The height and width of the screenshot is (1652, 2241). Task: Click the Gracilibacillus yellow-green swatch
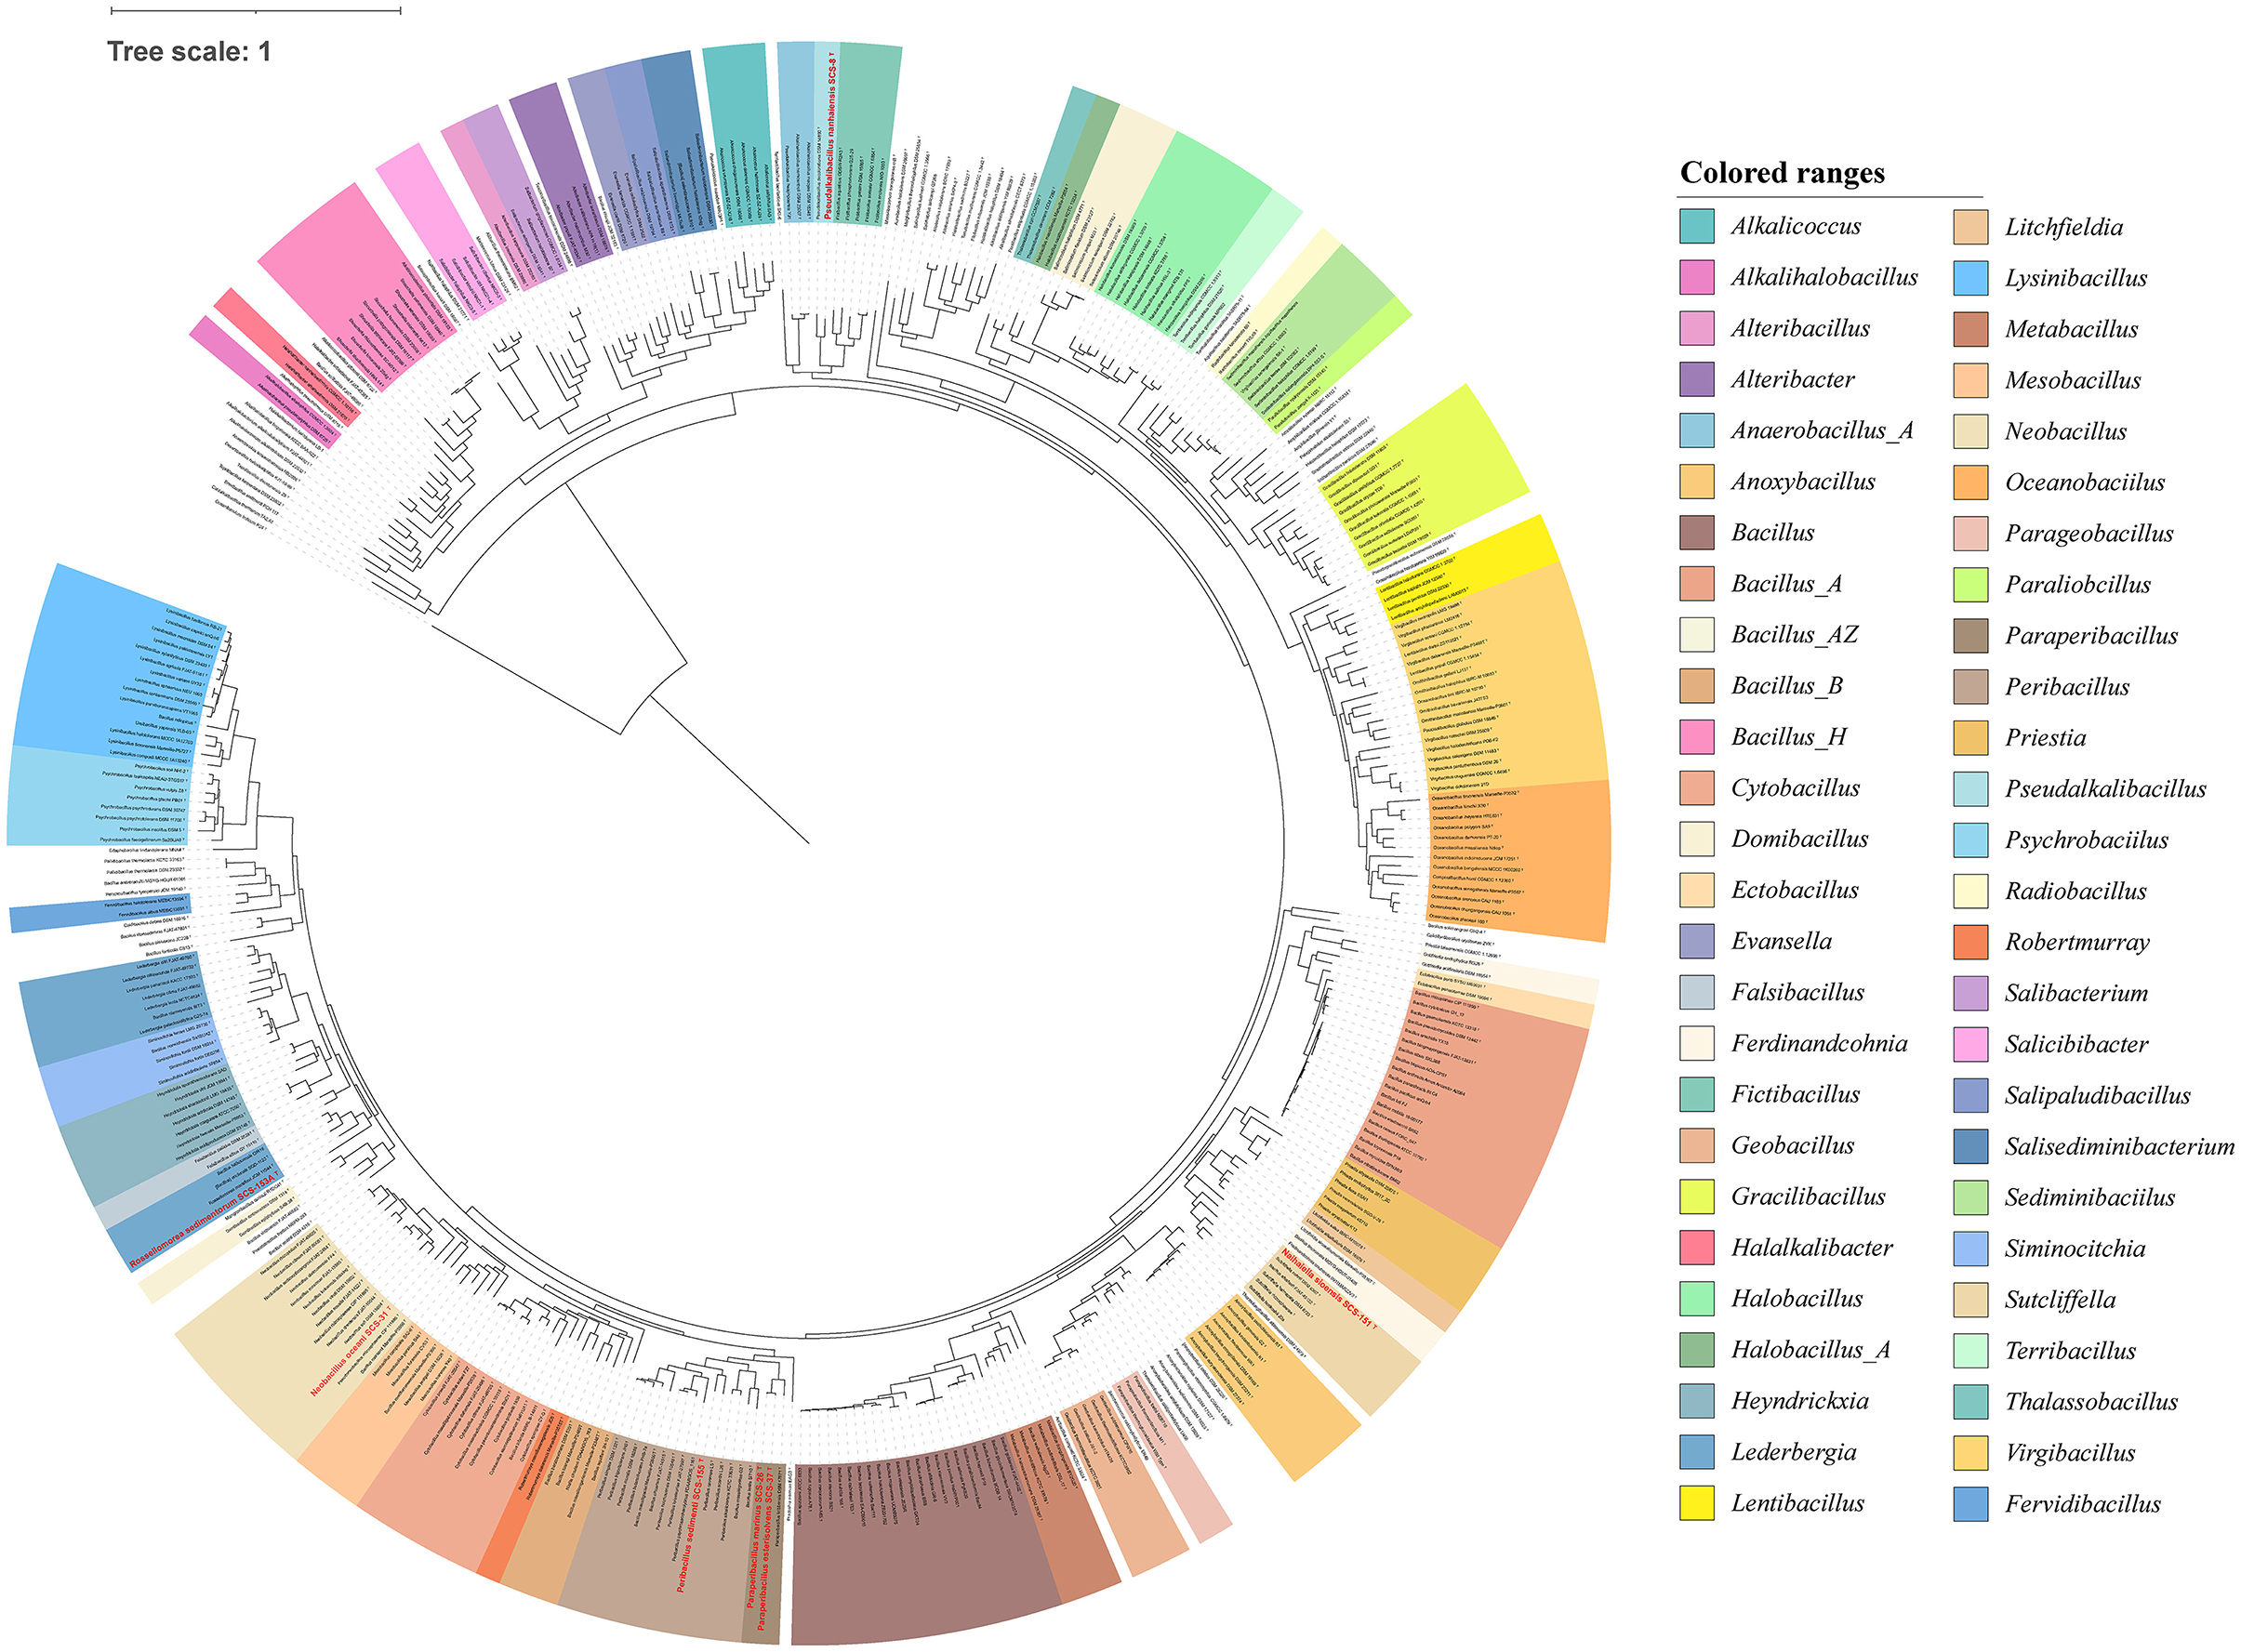pos(1696,1196)
